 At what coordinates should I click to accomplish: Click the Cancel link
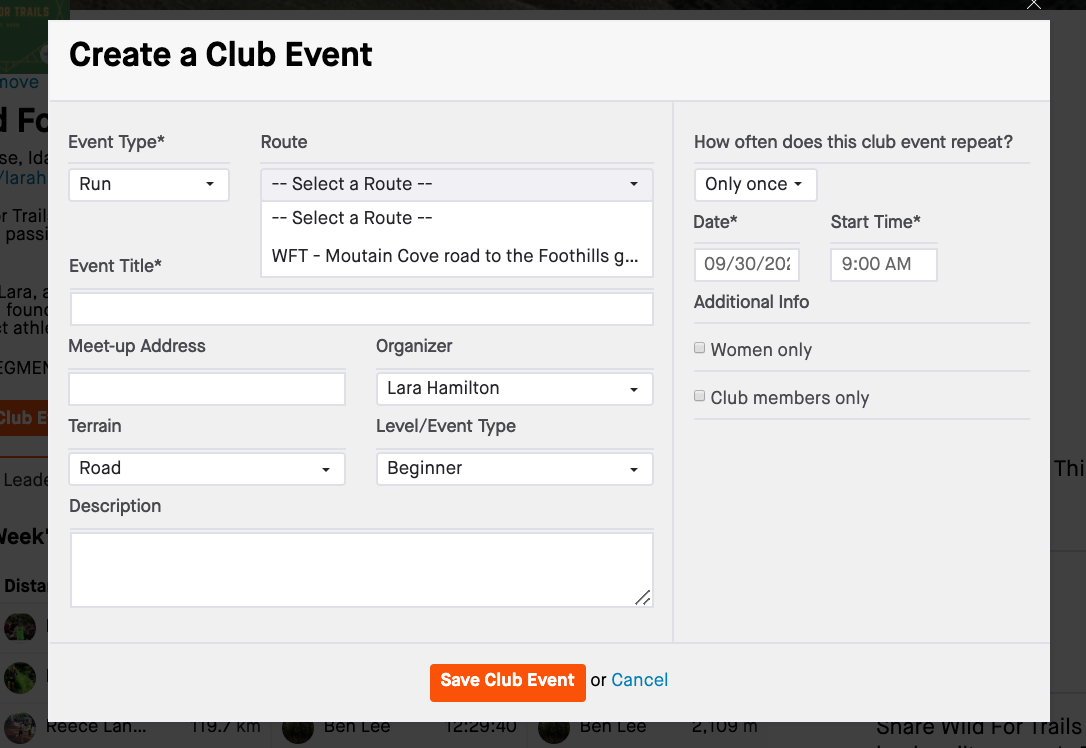[639, 679]
